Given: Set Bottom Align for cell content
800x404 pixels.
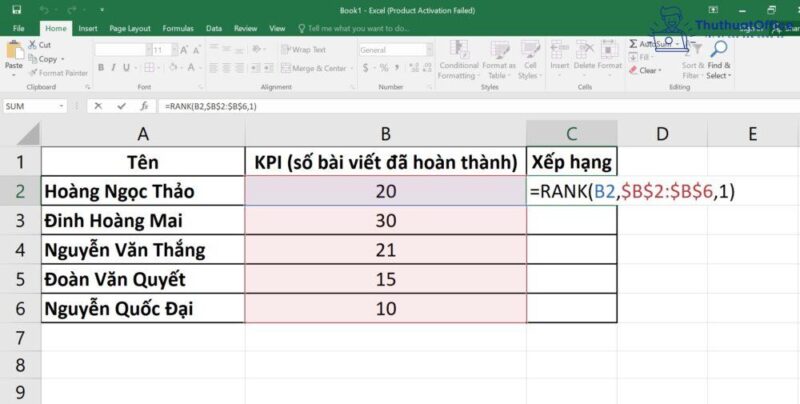Looking at the screenshot, I should click(x=239, y=49).
